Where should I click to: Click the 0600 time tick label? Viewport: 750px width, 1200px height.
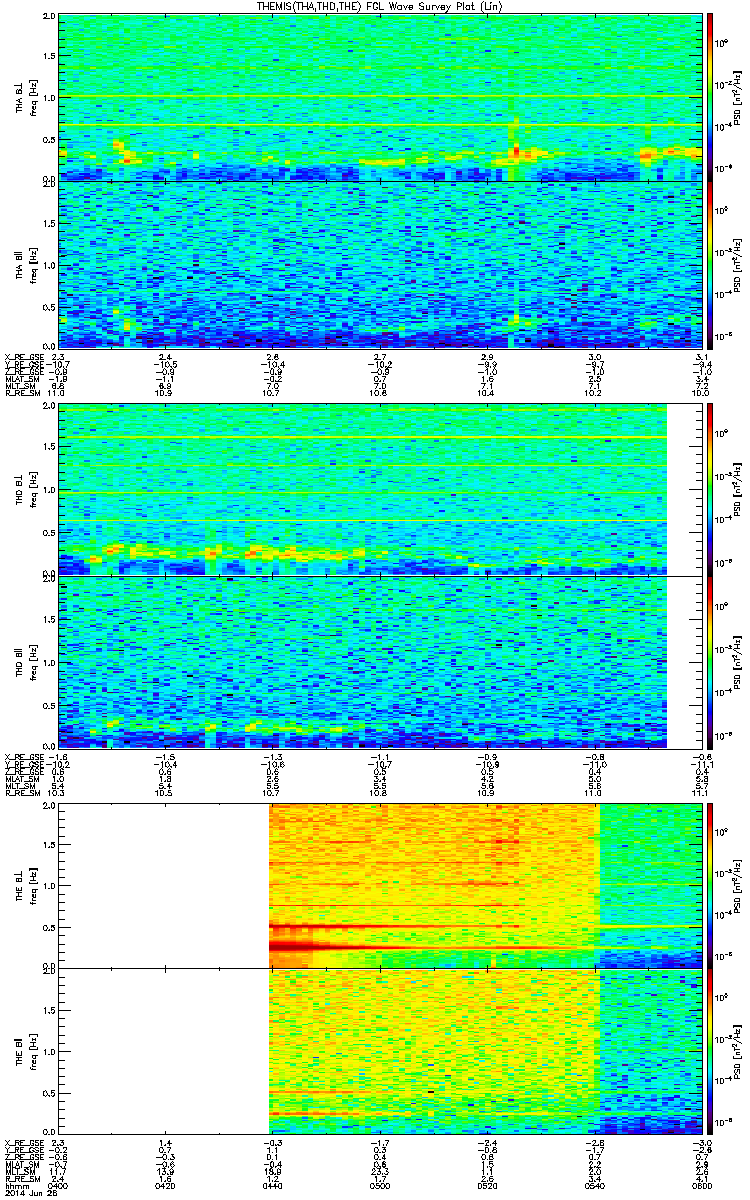point(700,1184)
